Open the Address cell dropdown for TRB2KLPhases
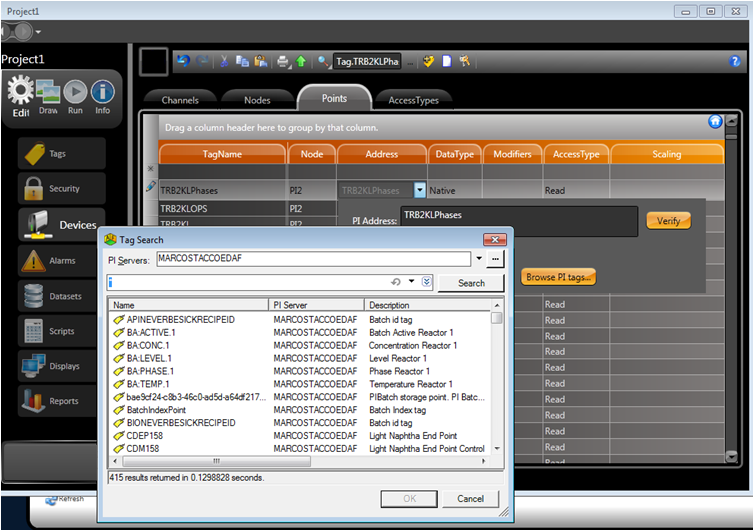 click(x=420, y=190)
